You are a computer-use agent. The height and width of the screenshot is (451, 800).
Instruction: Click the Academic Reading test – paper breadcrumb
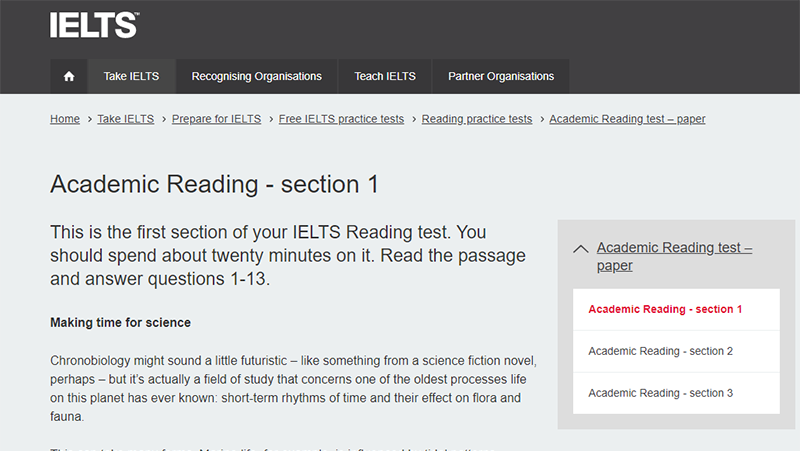(627, 119)
